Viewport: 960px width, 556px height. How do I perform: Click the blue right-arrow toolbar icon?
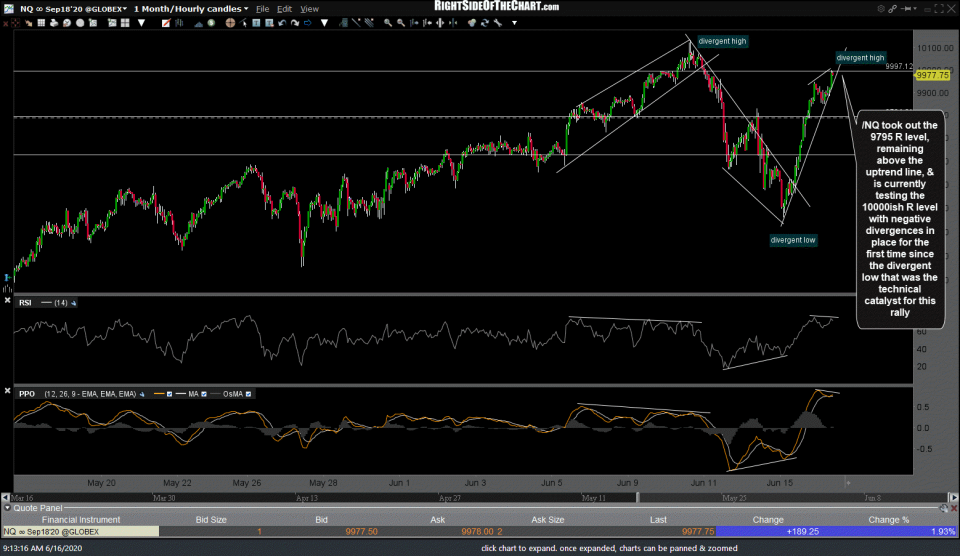307,23
